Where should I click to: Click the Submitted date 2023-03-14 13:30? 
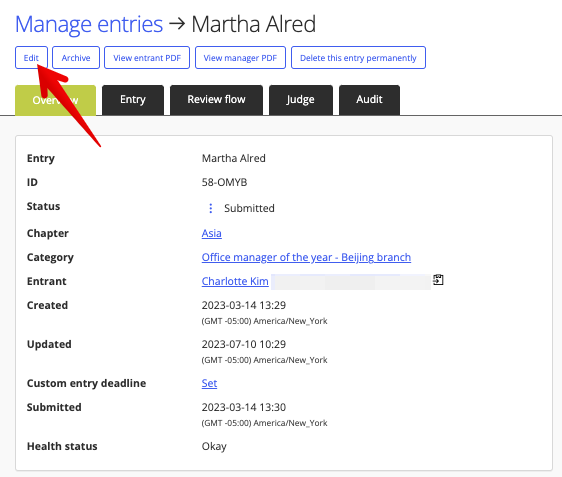pos(244,407)
